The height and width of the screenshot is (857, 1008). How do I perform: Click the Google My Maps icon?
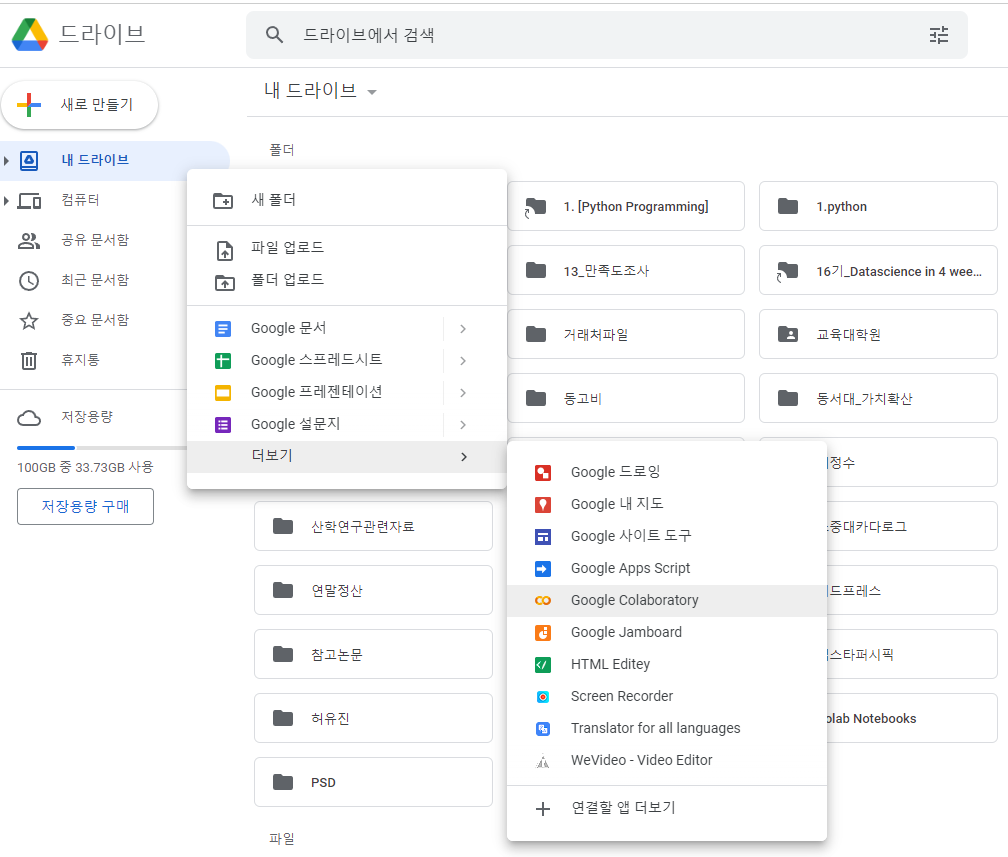coord(543,505)
